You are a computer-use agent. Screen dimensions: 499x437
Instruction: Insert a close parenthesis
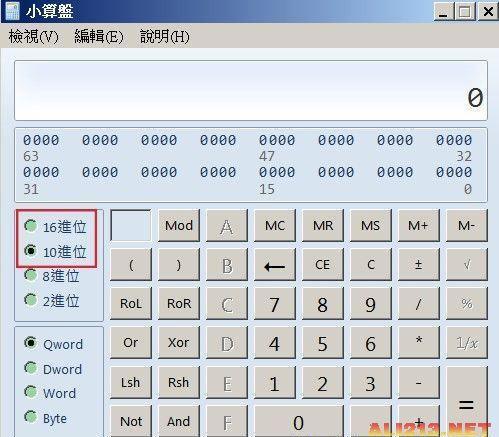coord(179,265)
